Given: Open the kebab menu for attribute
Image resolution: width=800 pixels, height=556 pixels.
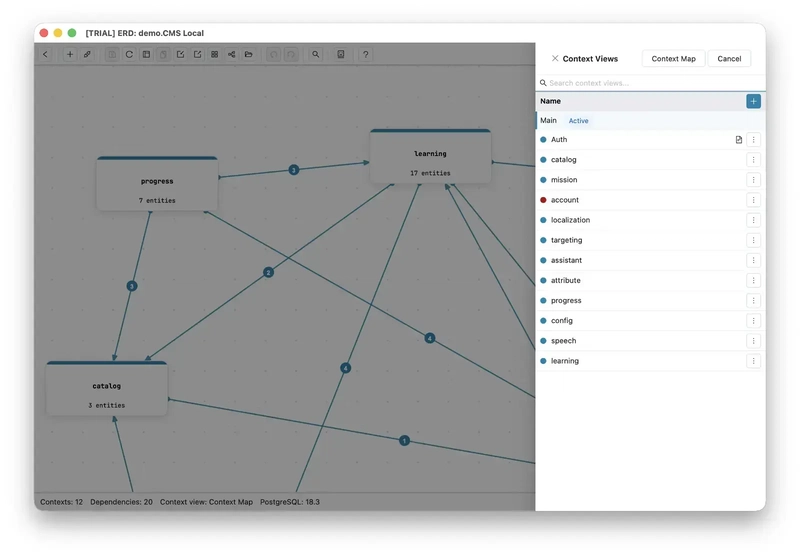Looking at the screenshot, I should click(753, 281).
